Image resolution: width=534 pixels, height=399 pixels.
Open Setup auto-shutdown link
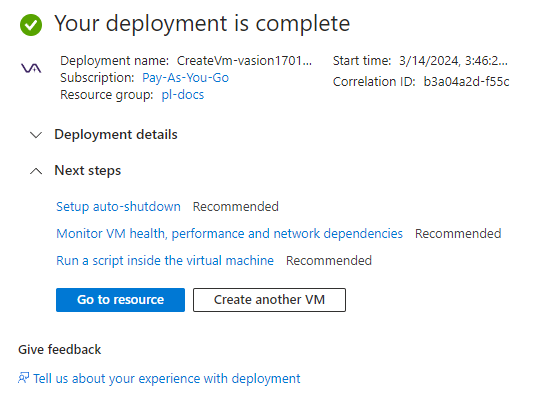tap(118, 207)
